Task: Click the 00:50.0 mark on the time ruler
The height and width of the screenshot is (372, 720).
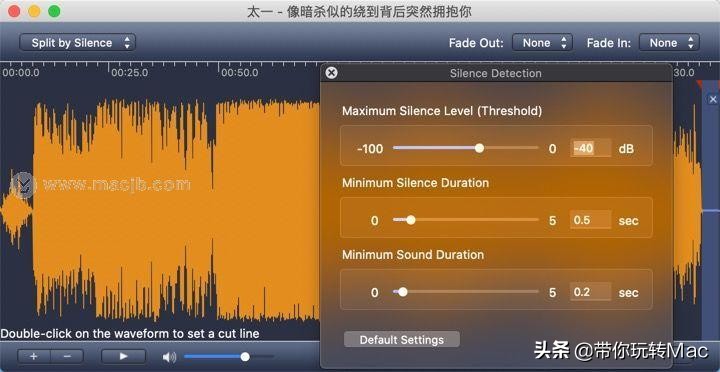Action: pos(240,73)
